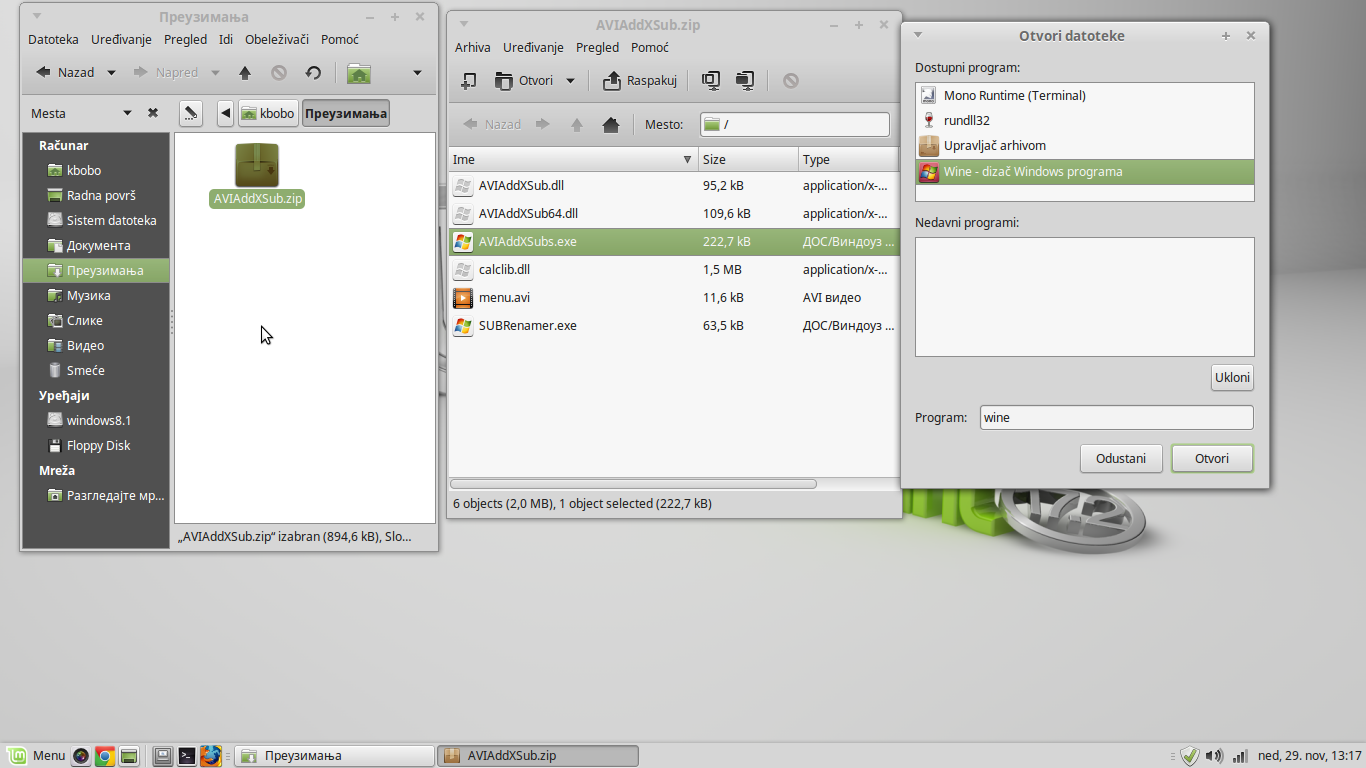Select Wine - dizač Windows programa

tap(1084, 172)
